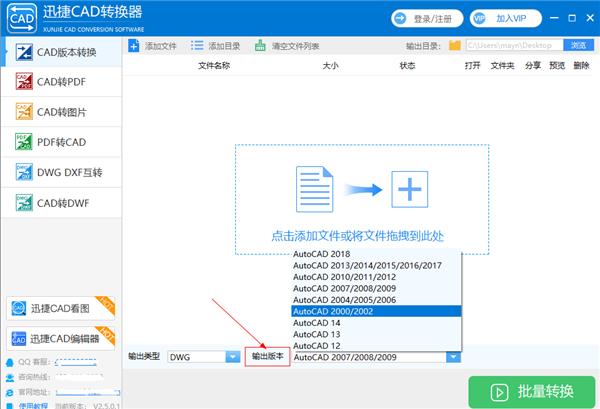Click the 输出类型 DWG combo box
Screen dimensions: 600x409
[204, 357]
